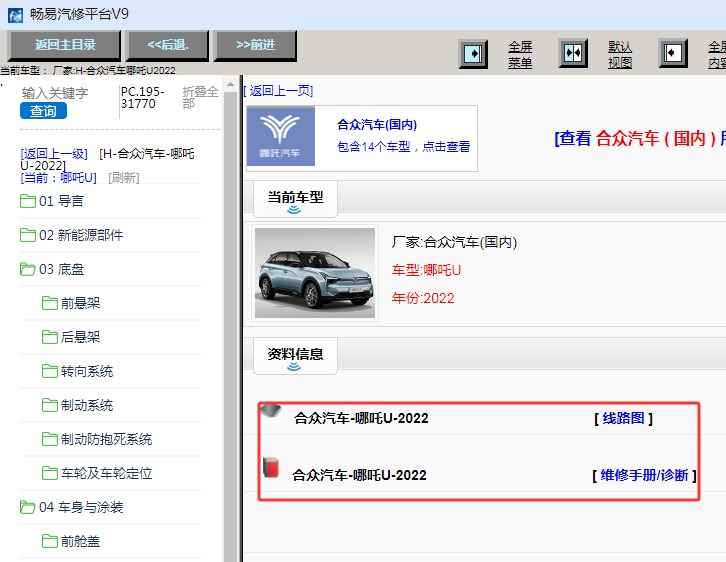Open 全屏菜单 label
The height and width of the screenshot is (562, 726).
[x=520, y=55]
